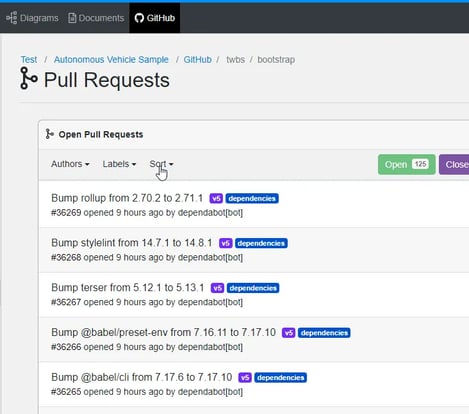Image resolution: width=469 pixels, height=414 pixels.
Task: Open the Autonomous Vehicle Sample breadcrumb
Action: pyautogui.click(x=111, y=60)
